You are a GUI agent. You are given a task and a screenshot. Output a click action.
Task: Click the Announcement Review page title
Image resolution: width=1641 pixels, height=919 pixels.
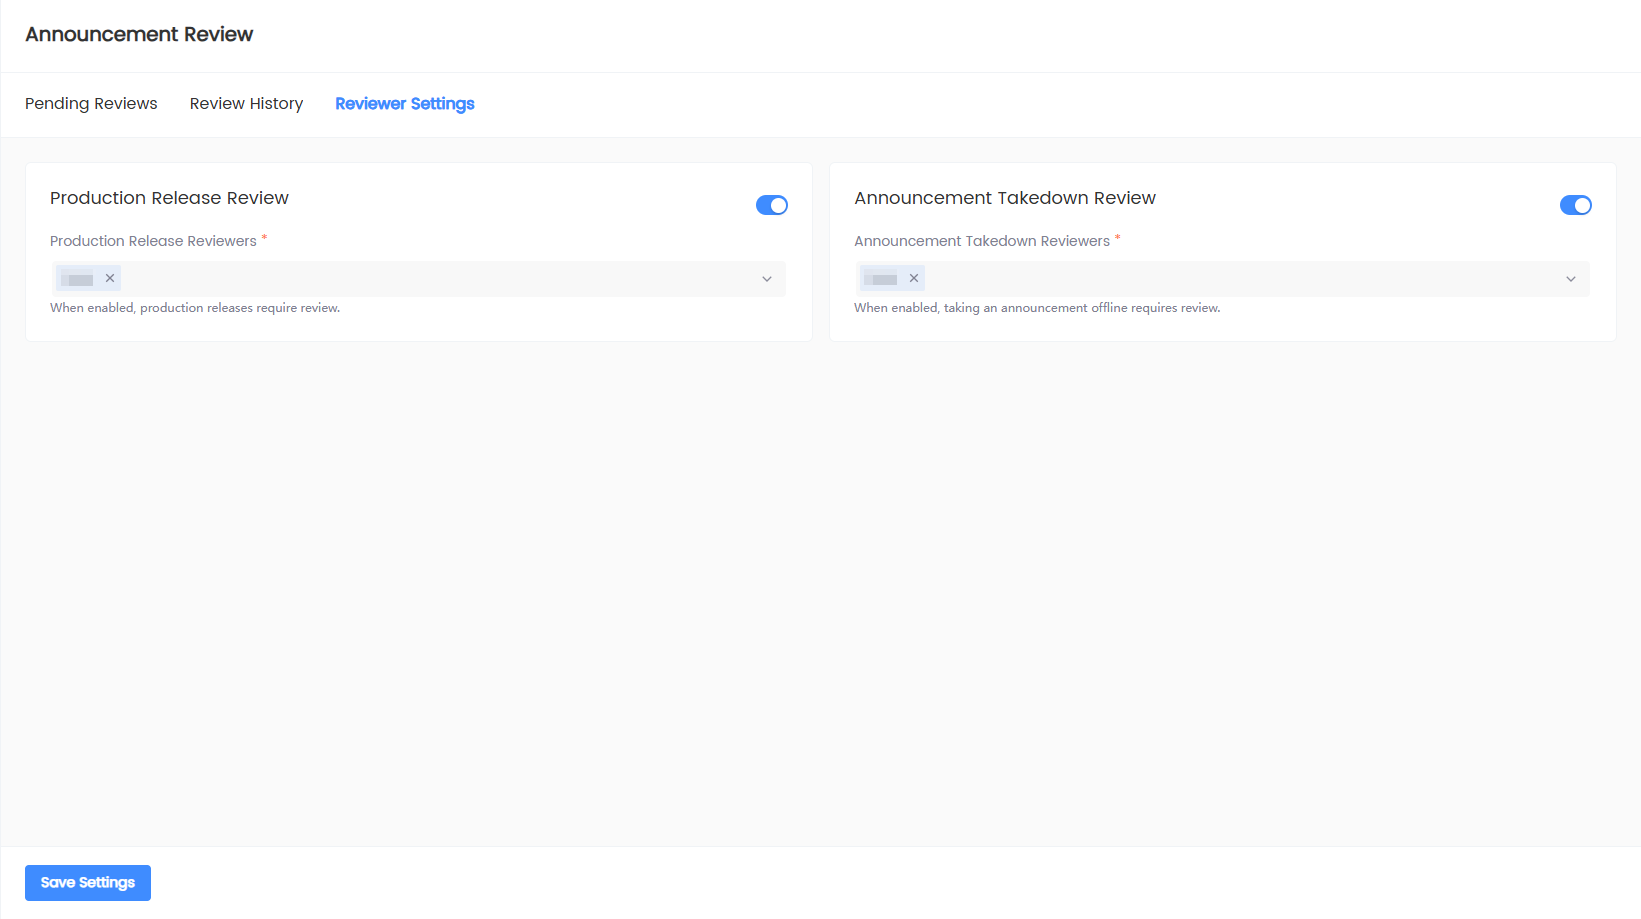(x=139, y=34)
